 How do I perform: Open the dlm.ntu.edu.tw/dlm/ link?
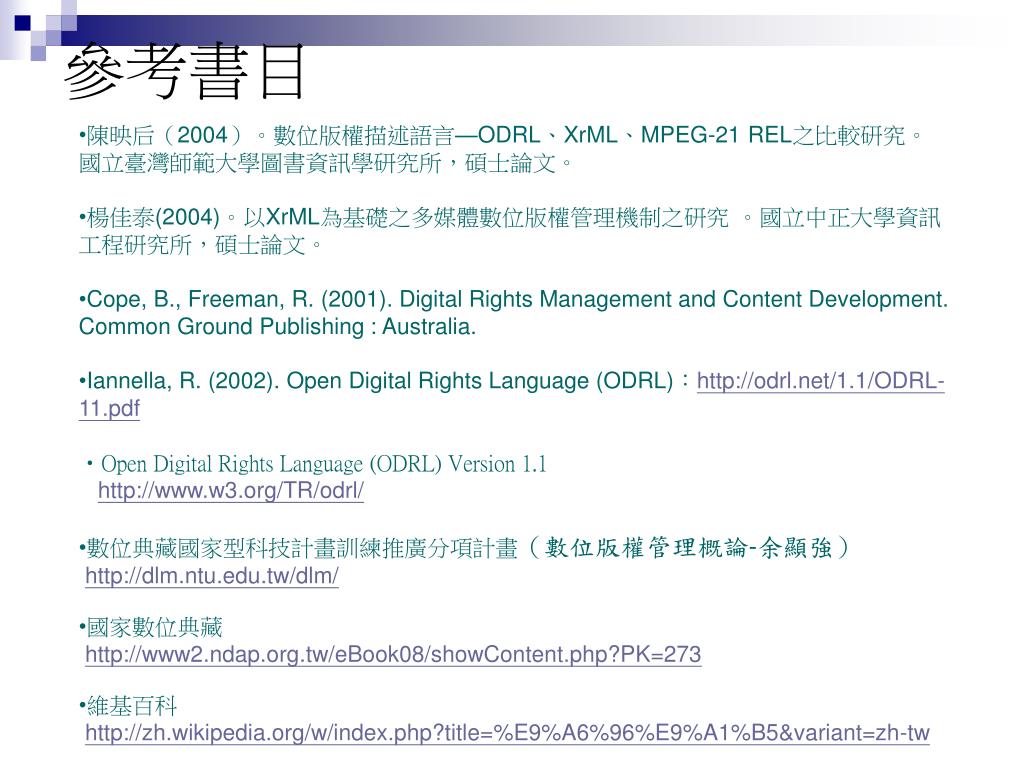click(212, 576)
